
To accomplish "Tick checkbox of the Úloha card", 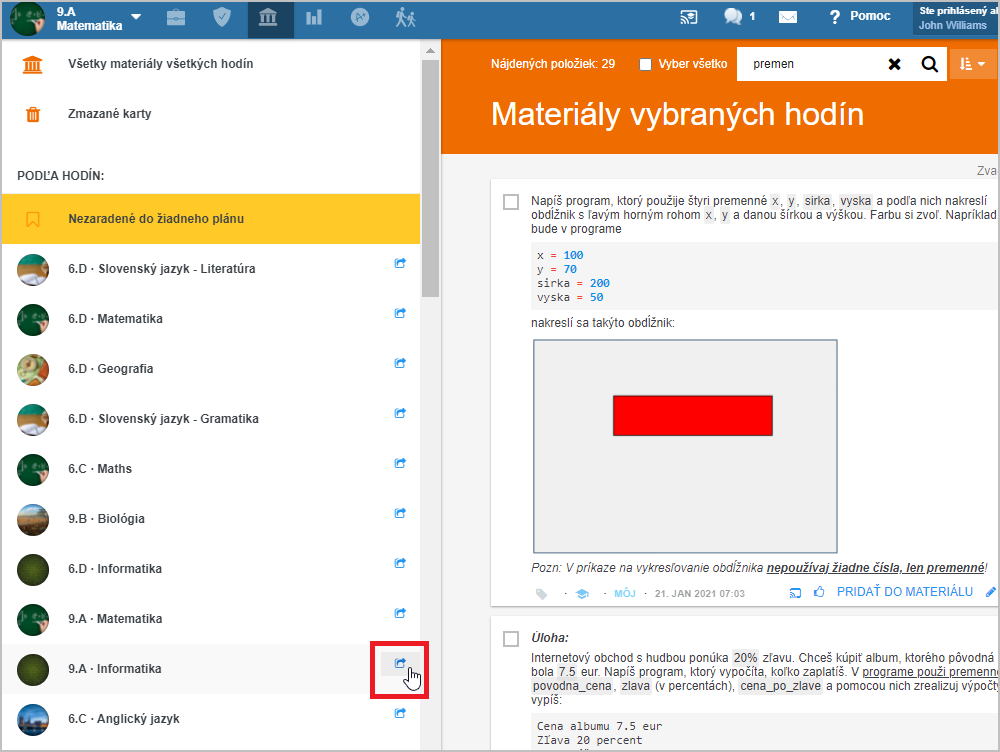I will (511, 638).
